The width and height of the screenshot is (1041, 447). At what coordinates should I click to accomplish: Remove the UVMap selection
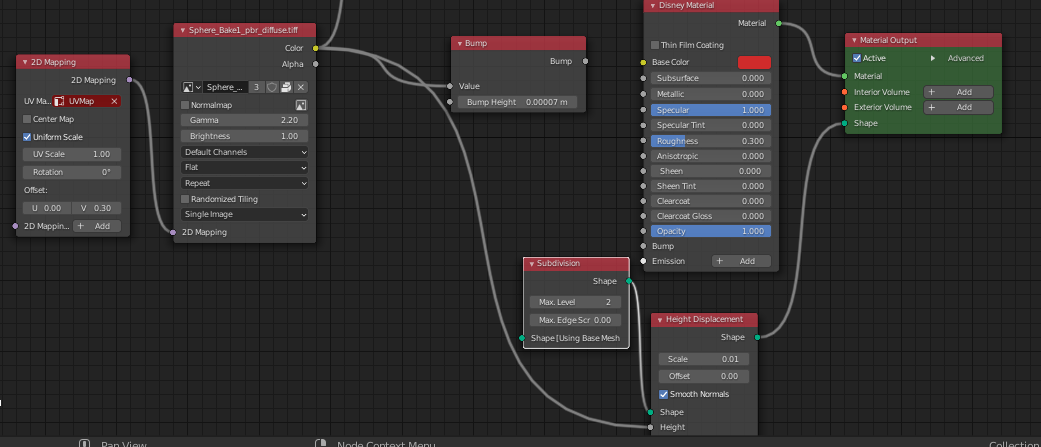114,101
